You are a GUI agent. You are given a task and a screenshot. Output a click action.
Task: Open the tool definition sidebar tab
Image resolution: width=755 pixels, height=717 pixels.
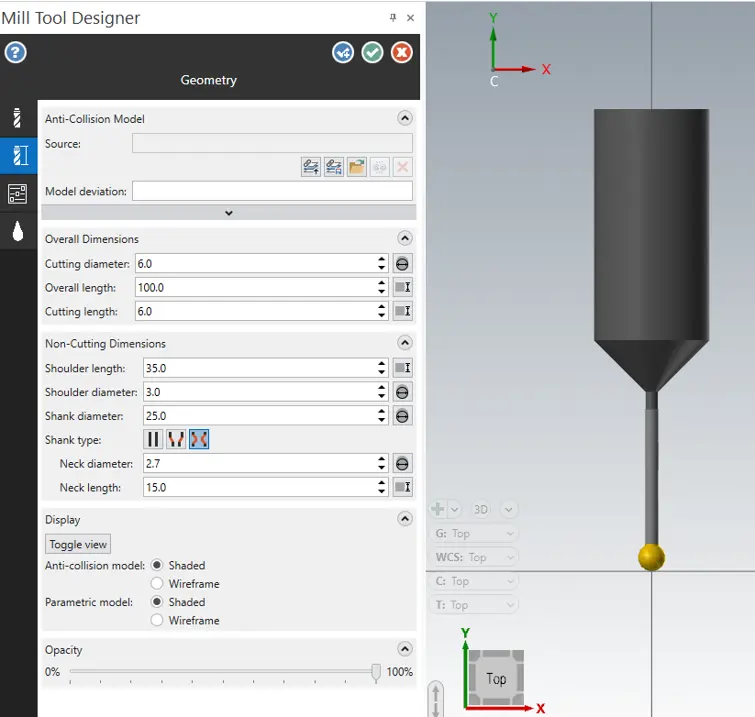(18, 118)
